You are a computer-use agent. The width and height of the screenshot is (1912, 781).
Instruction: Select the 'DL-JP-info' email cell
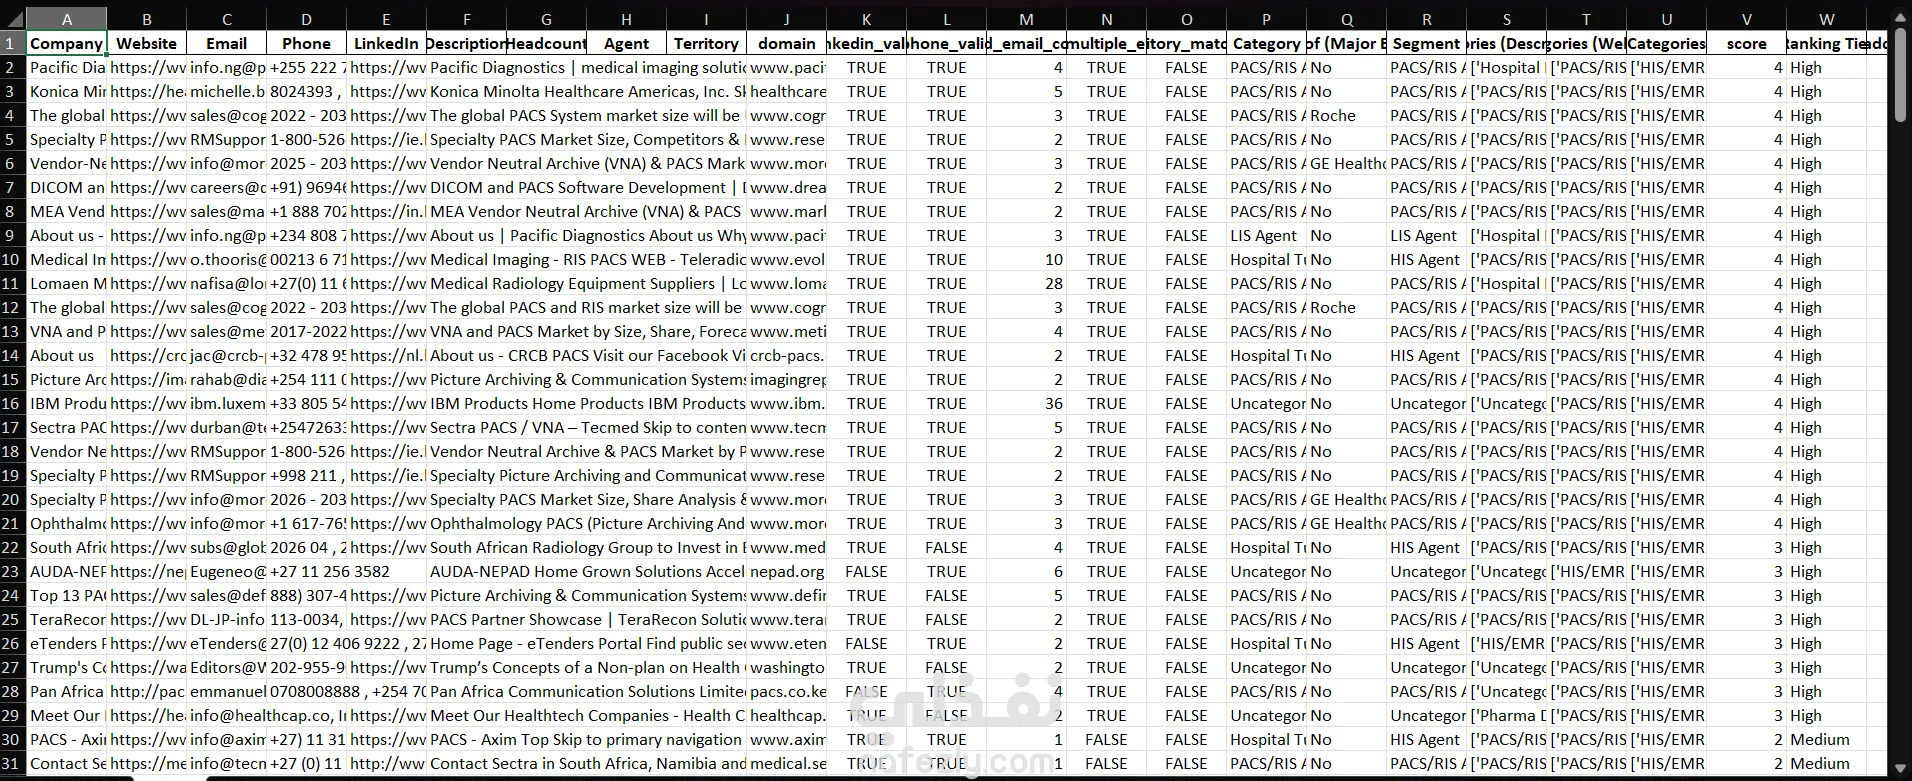226,619
